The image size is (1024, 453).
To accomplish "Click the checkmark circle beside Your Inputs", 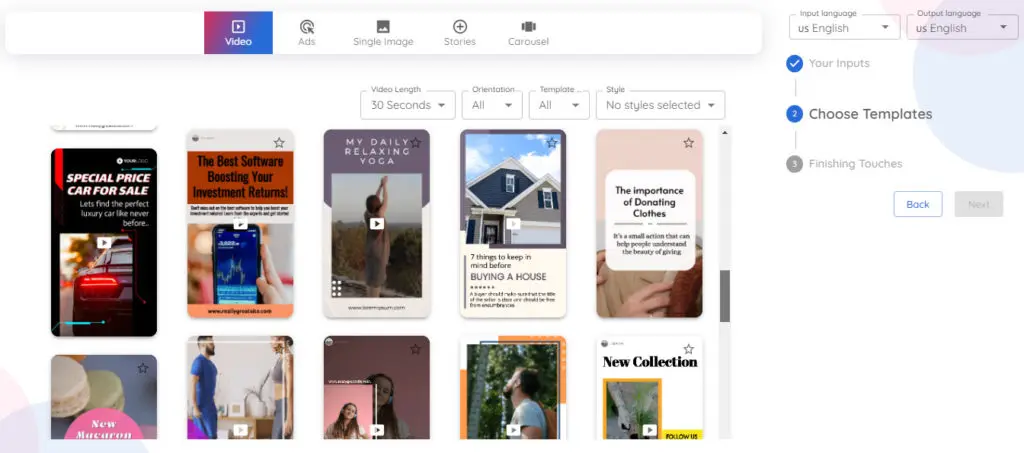I will pos(794,63).
